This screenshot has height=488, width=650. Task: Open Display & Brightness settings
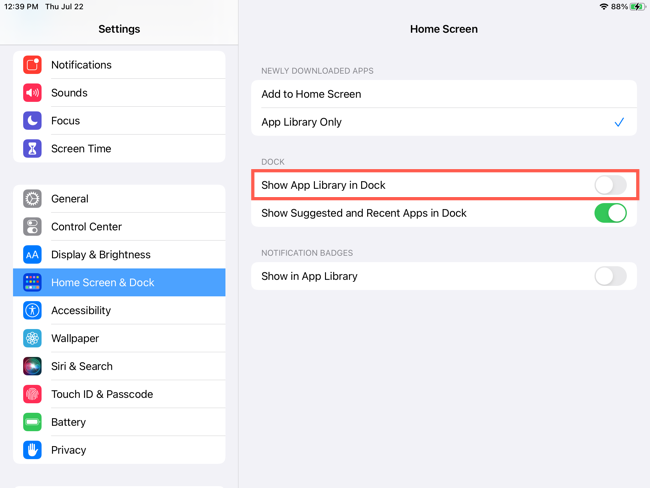tap(119, 255)
